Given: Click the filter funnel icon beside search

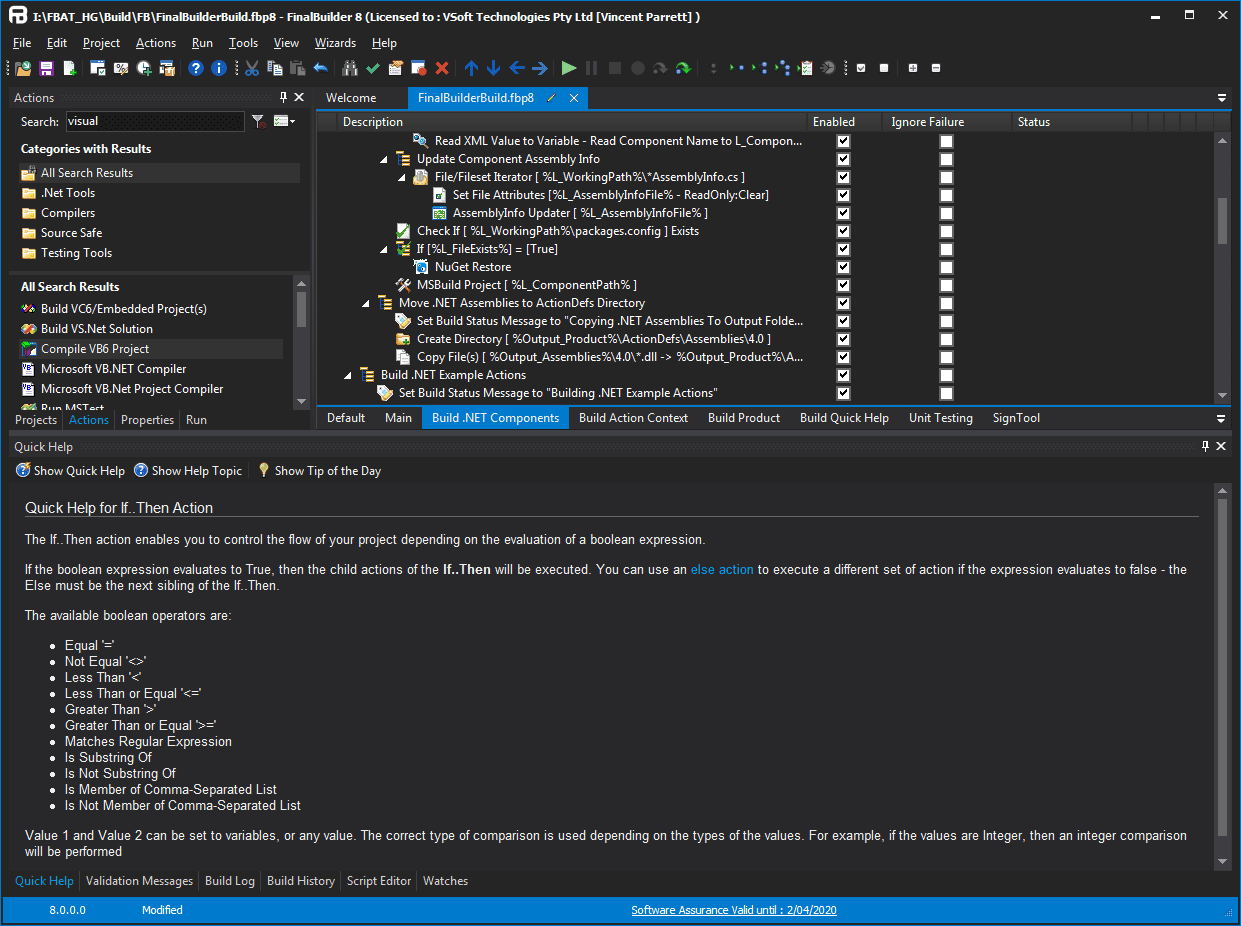Looking at the screenshot, I should click(258, 121).
